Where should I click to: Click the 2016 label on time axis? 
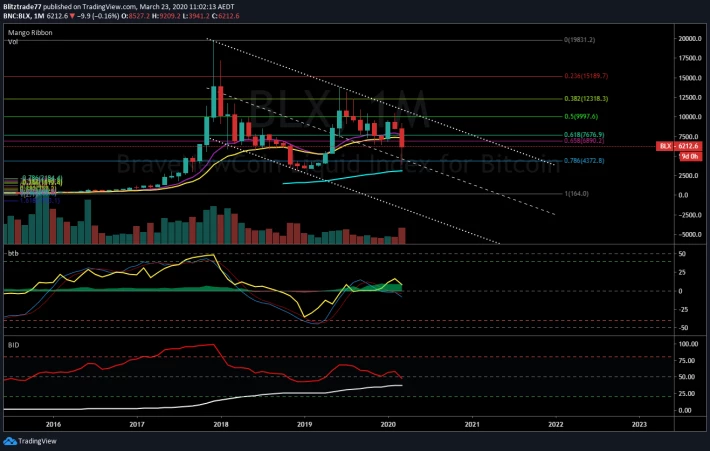coord(53,424)
